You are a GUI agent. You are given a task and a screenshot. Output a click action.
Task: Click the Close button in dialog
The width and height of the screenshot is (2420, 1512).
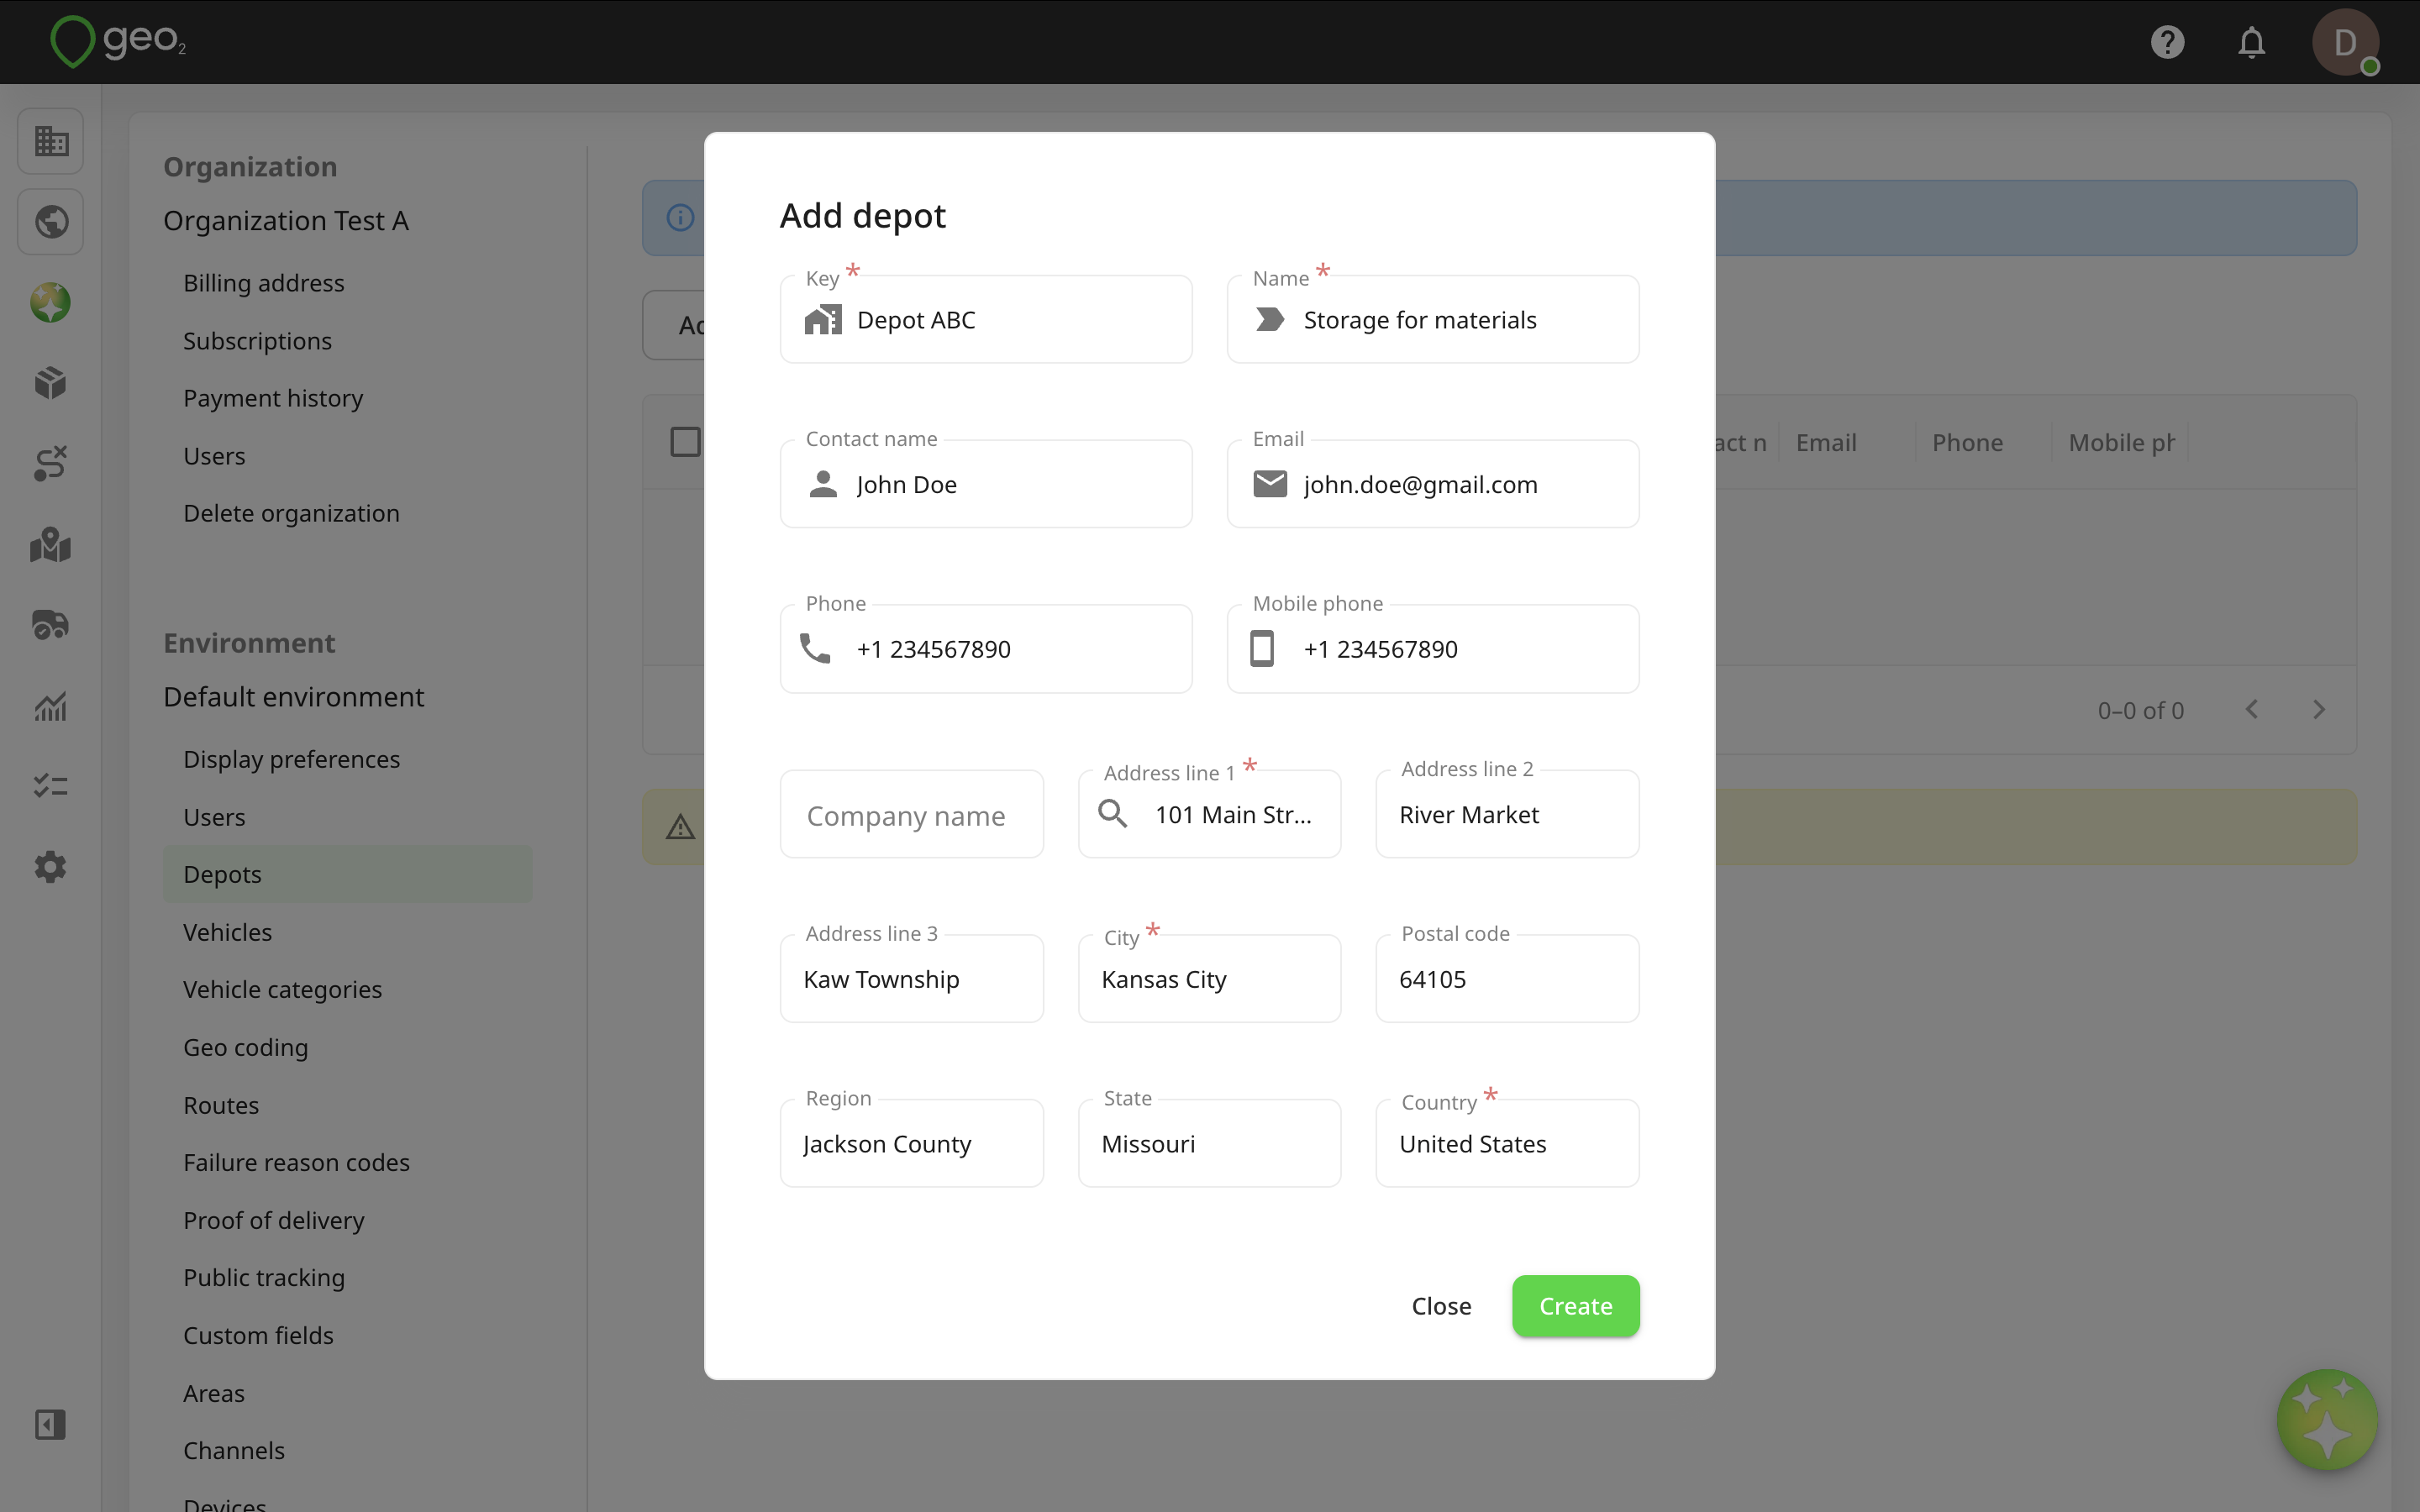[x=1441, y=1306]
